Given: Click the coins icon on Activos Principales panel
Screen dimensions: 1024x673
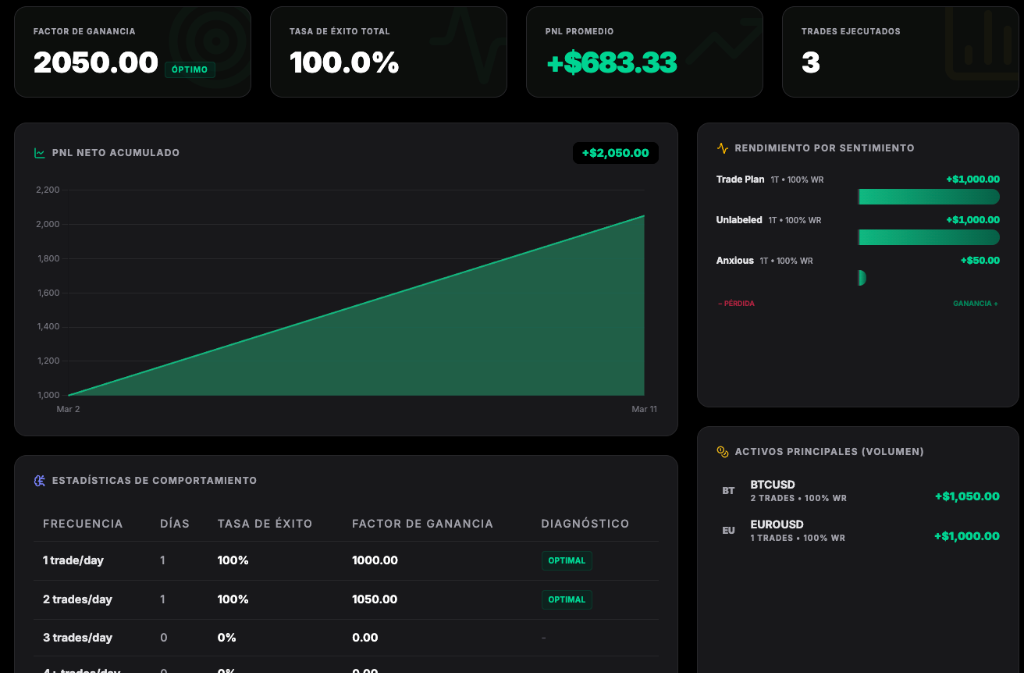Looking at the screenshot, I should (x=722, y=451).
